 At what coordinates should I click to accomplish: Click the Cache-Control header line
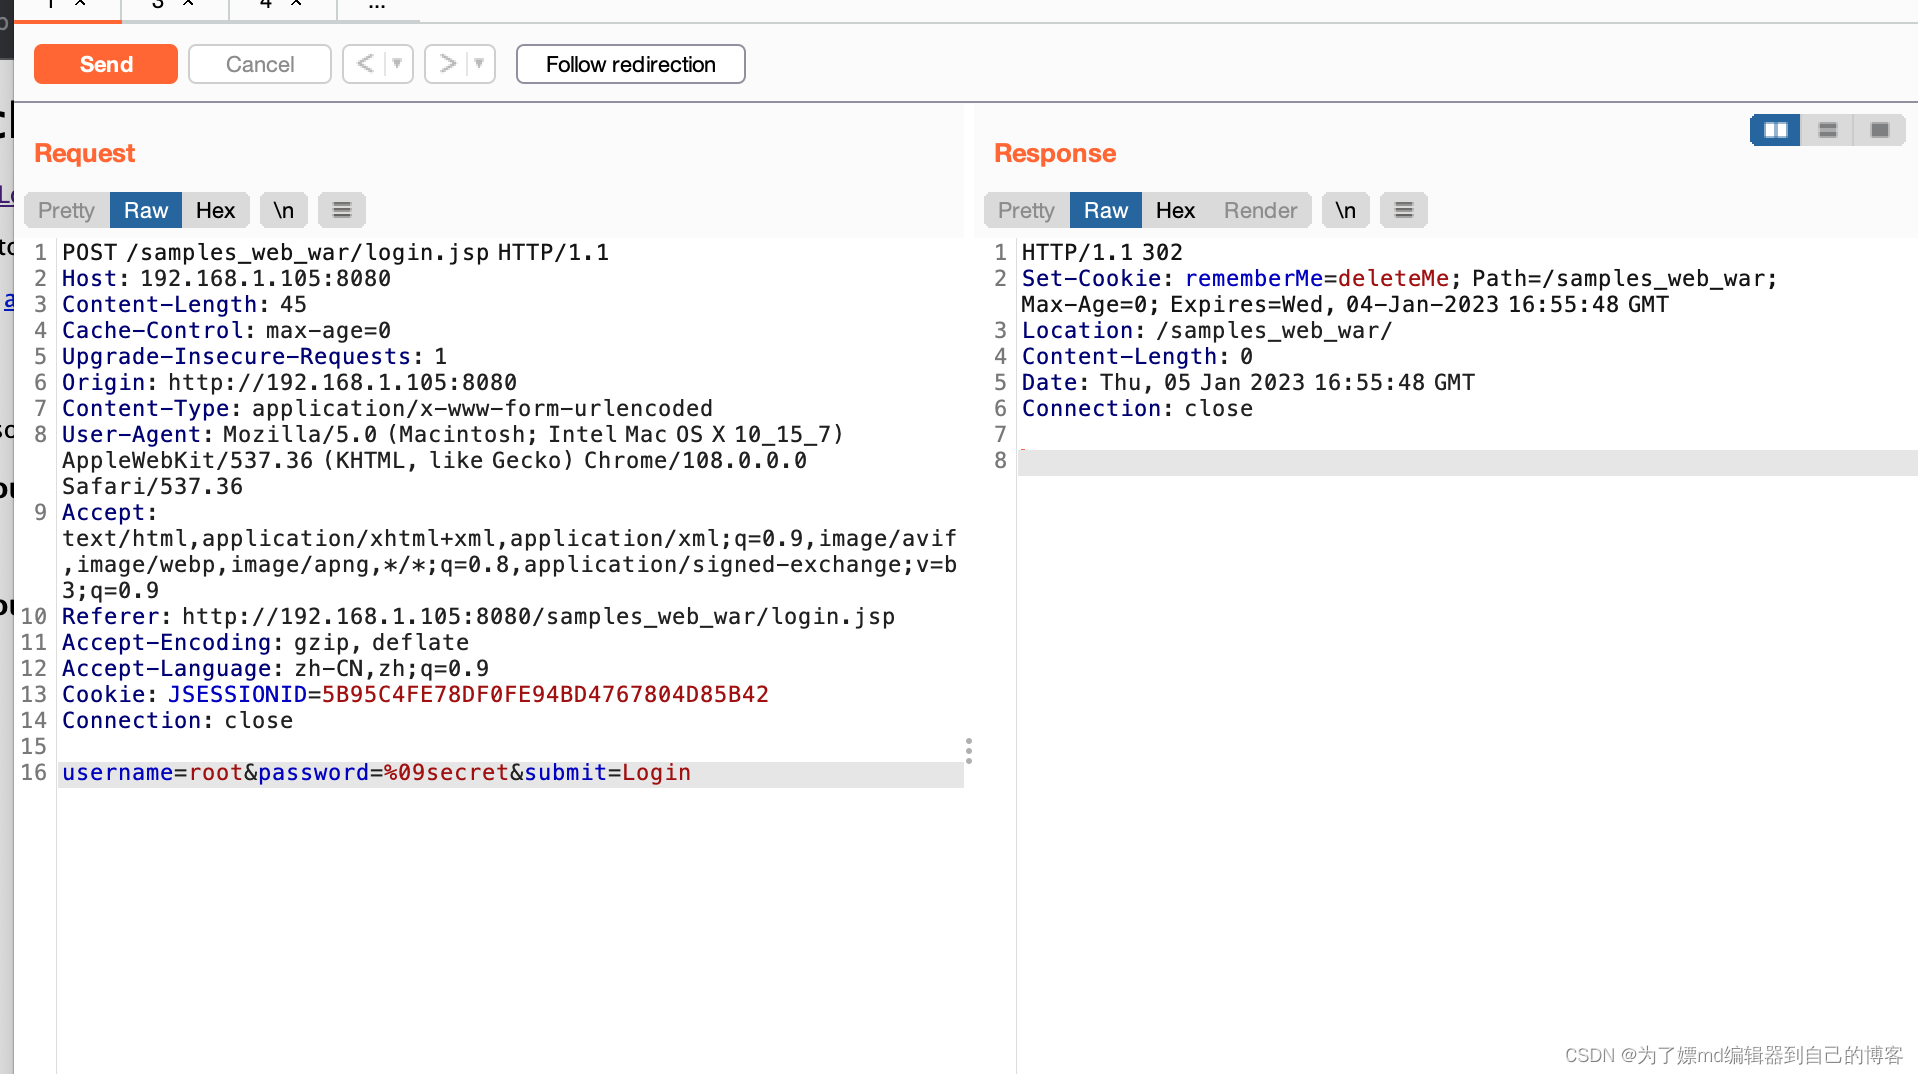226,331
